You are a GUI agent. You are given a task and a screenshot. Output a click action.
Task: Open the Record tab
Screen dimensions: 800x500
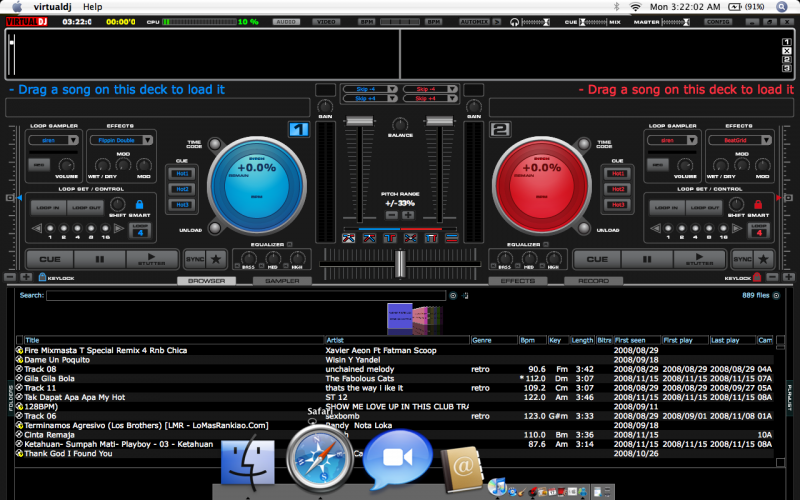click(x=593, y=281)
